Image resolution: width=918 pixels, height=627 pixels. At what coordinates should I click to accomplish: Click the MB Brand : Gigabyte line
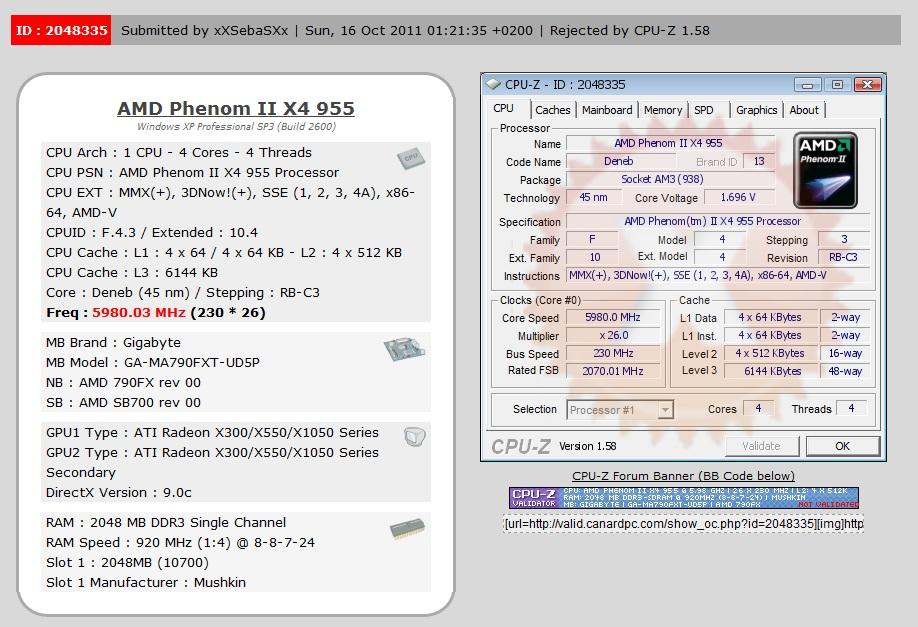114,342
